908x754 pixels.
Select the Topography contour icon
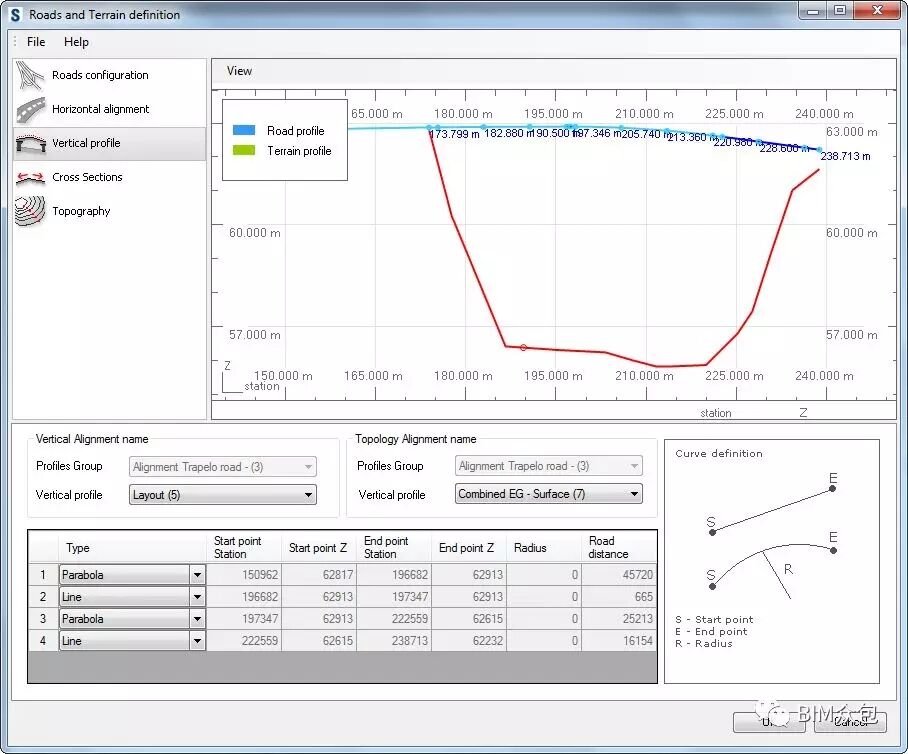(31, 211)
